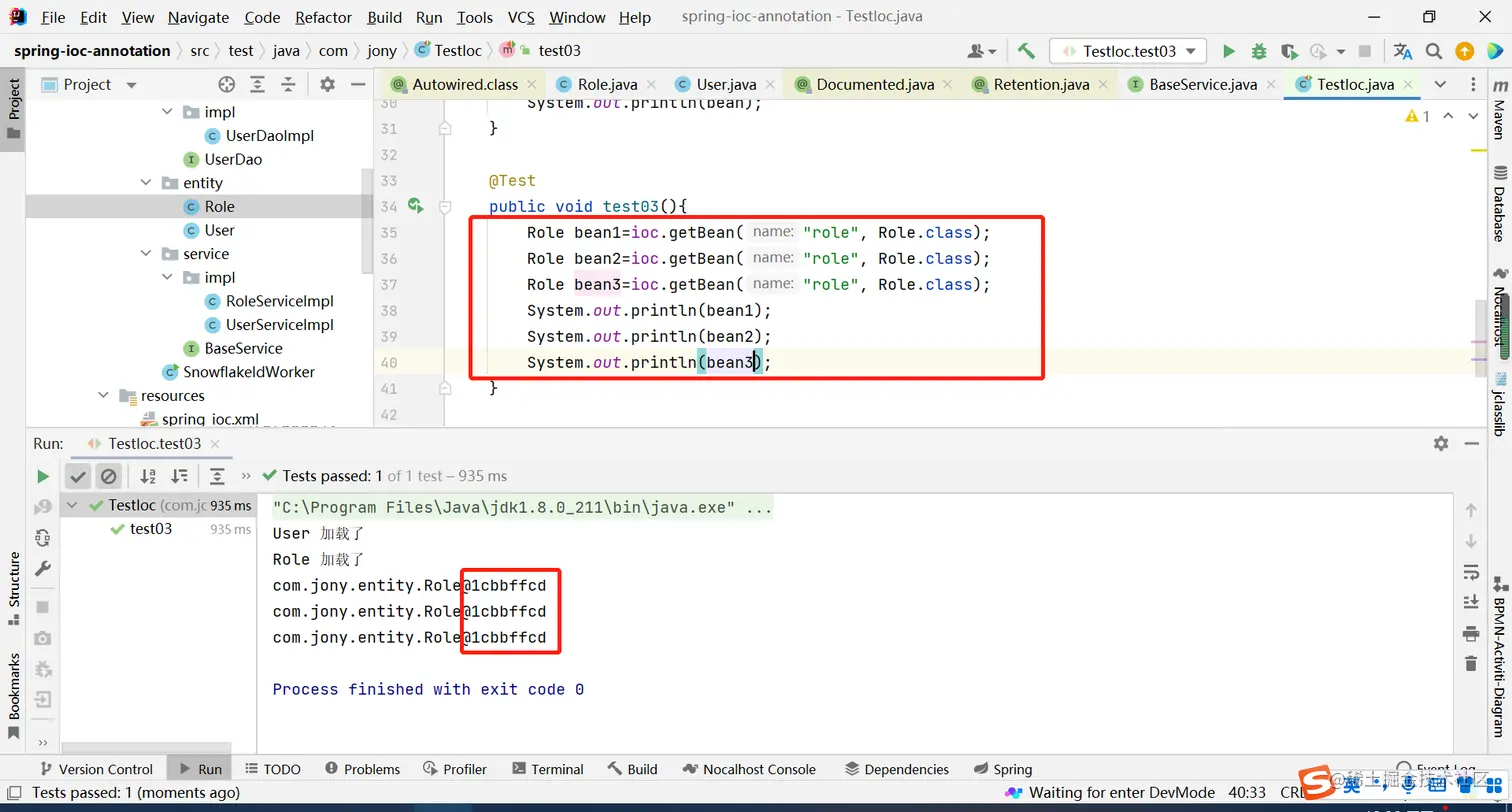Open the Dependencies tool window

coord(896,769)
